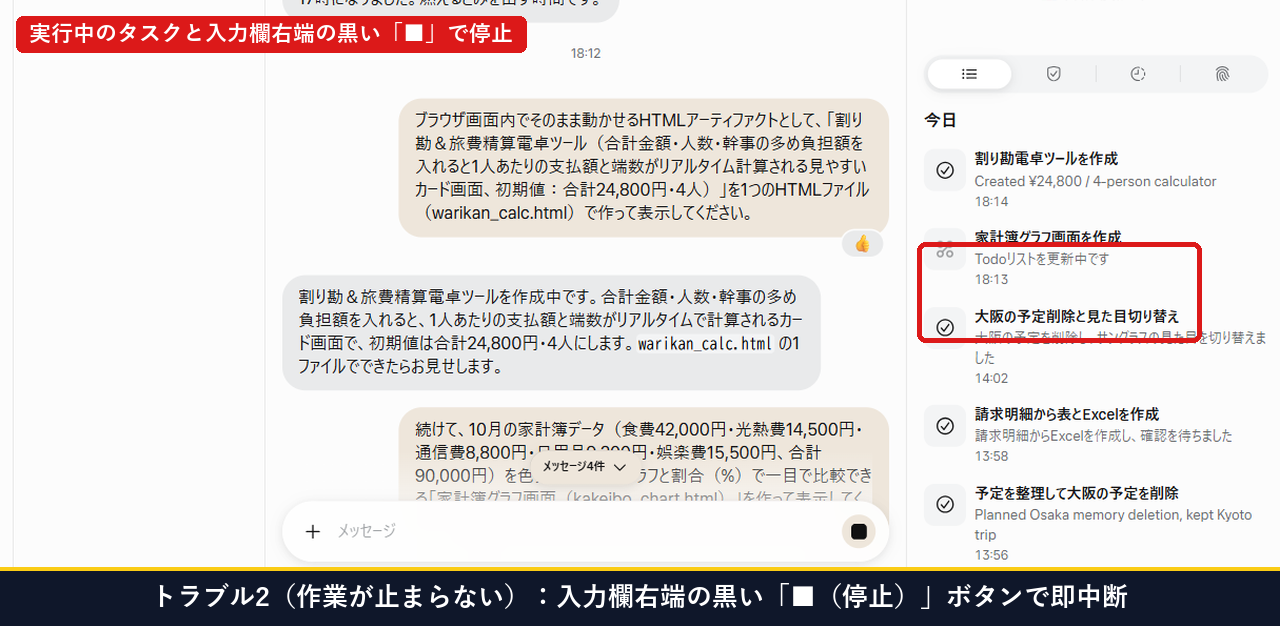Viewport: 1280px width, 626px height.
Task: Click the 14:02 timestamp in task list
Action: 991,378
